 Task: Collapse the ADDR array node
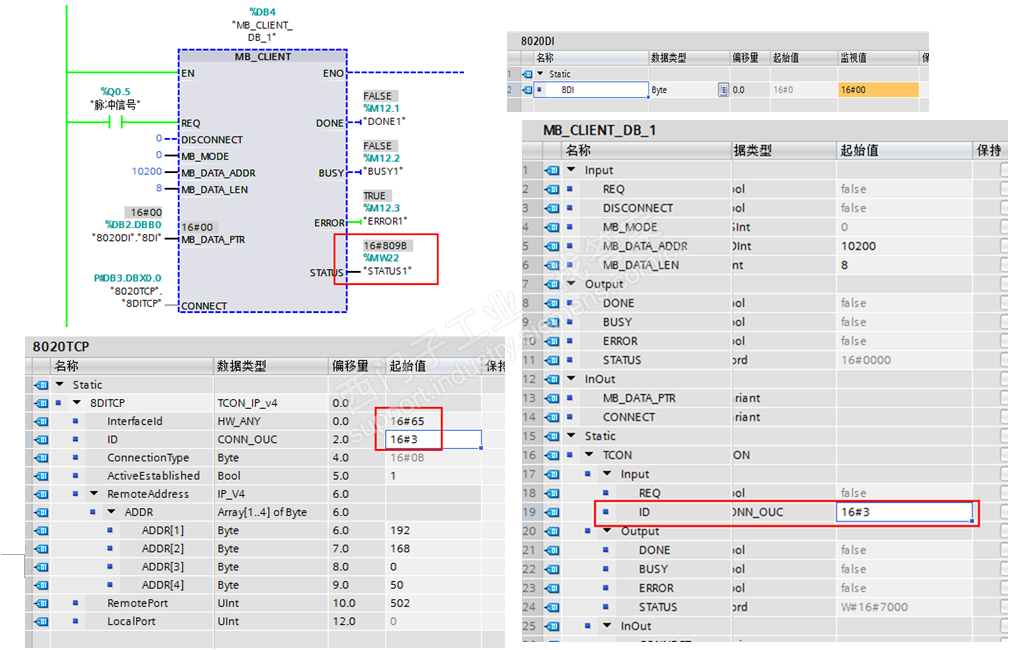[111, 512]
